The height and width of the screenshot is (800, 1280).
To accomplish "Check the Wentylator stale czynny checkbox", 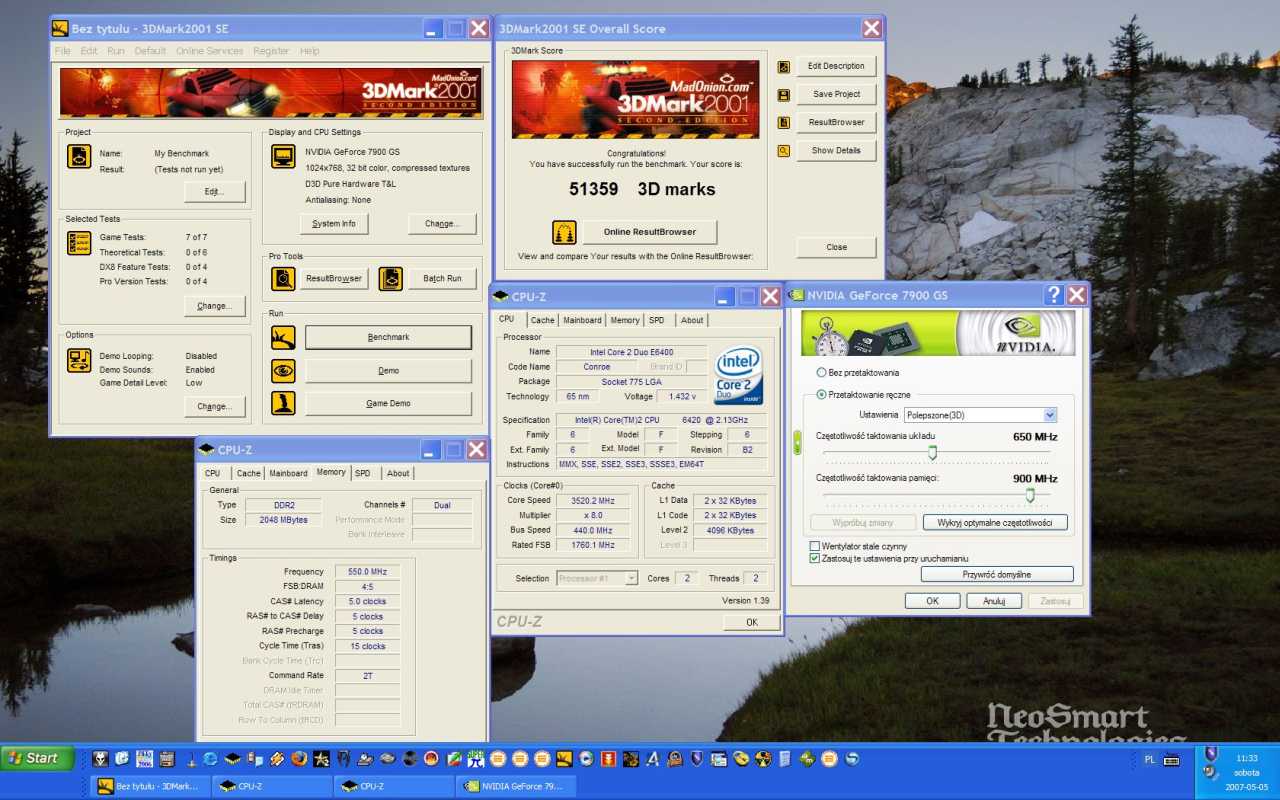I will tap(814, 547).
